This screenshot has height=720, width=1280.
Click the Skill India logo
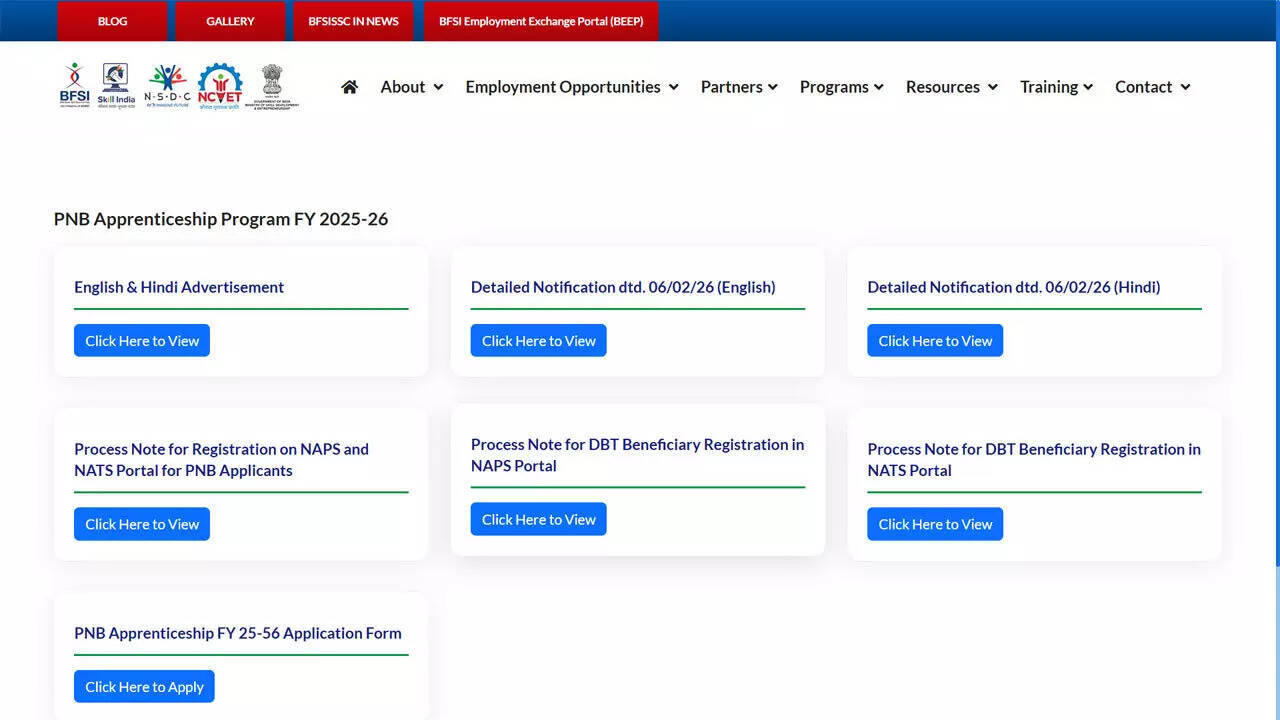coord(114,85)
